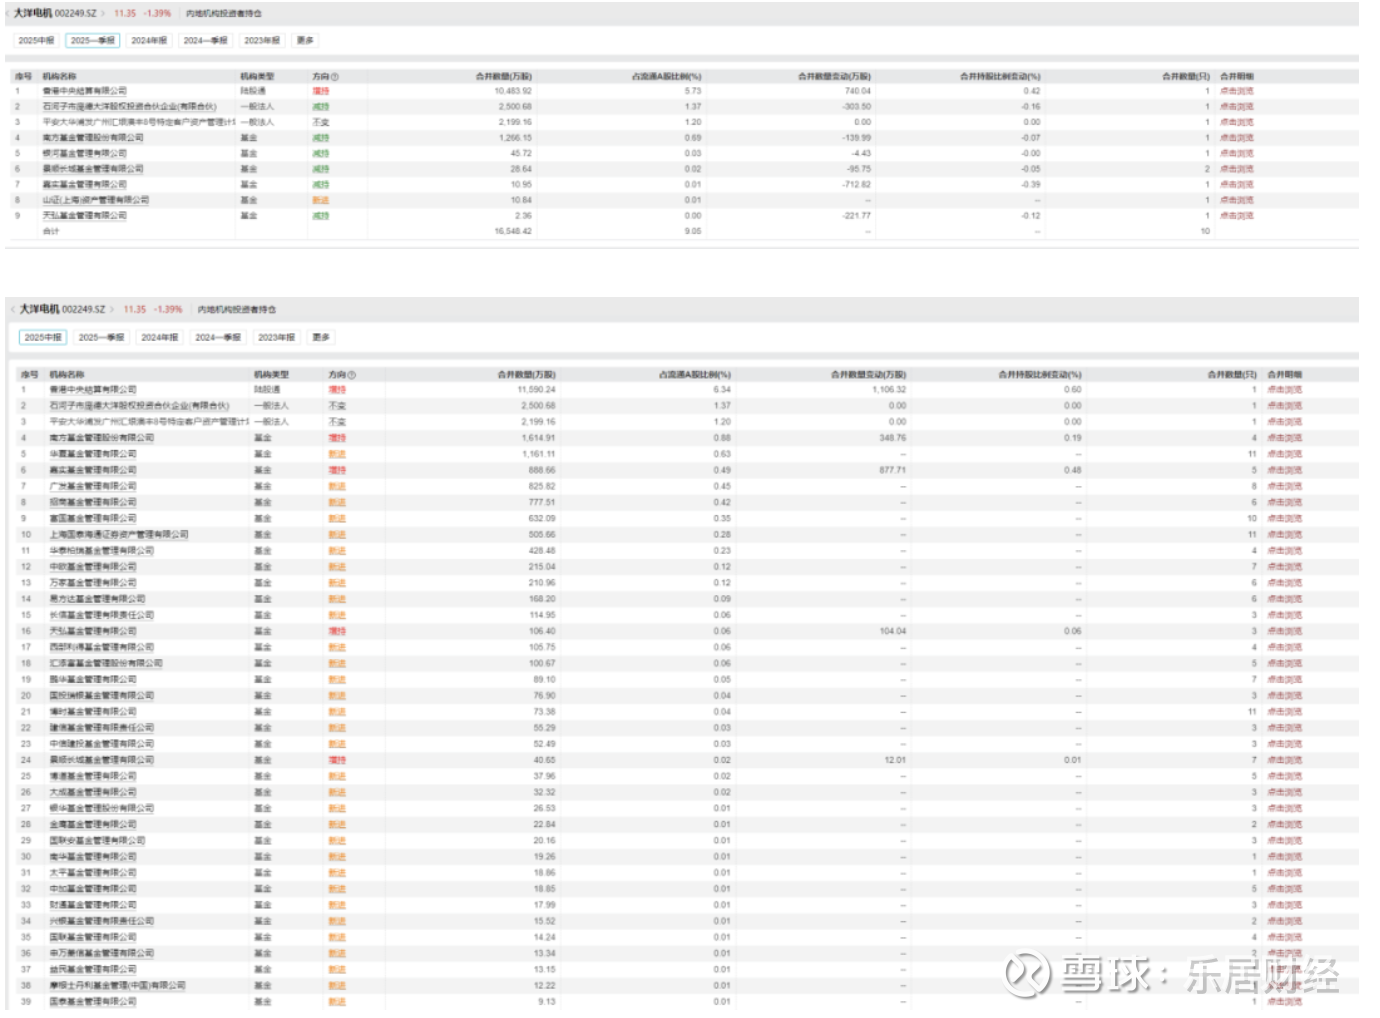Open 易方达基金管理有限公司 link
This screenshot has height=1018, width=1380.
point(97,599)
